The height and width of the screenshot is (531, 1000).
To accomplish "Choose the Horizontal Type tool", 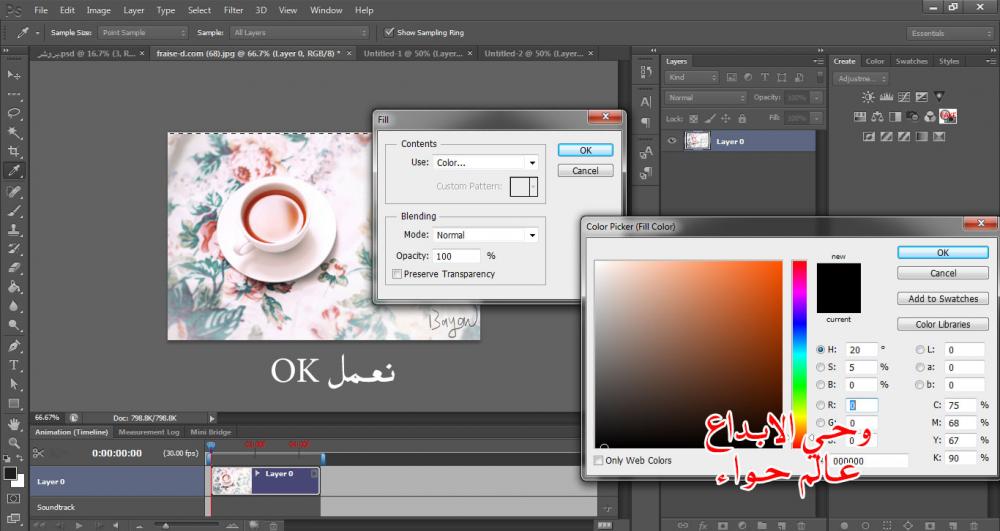I will tap(14, 365).
